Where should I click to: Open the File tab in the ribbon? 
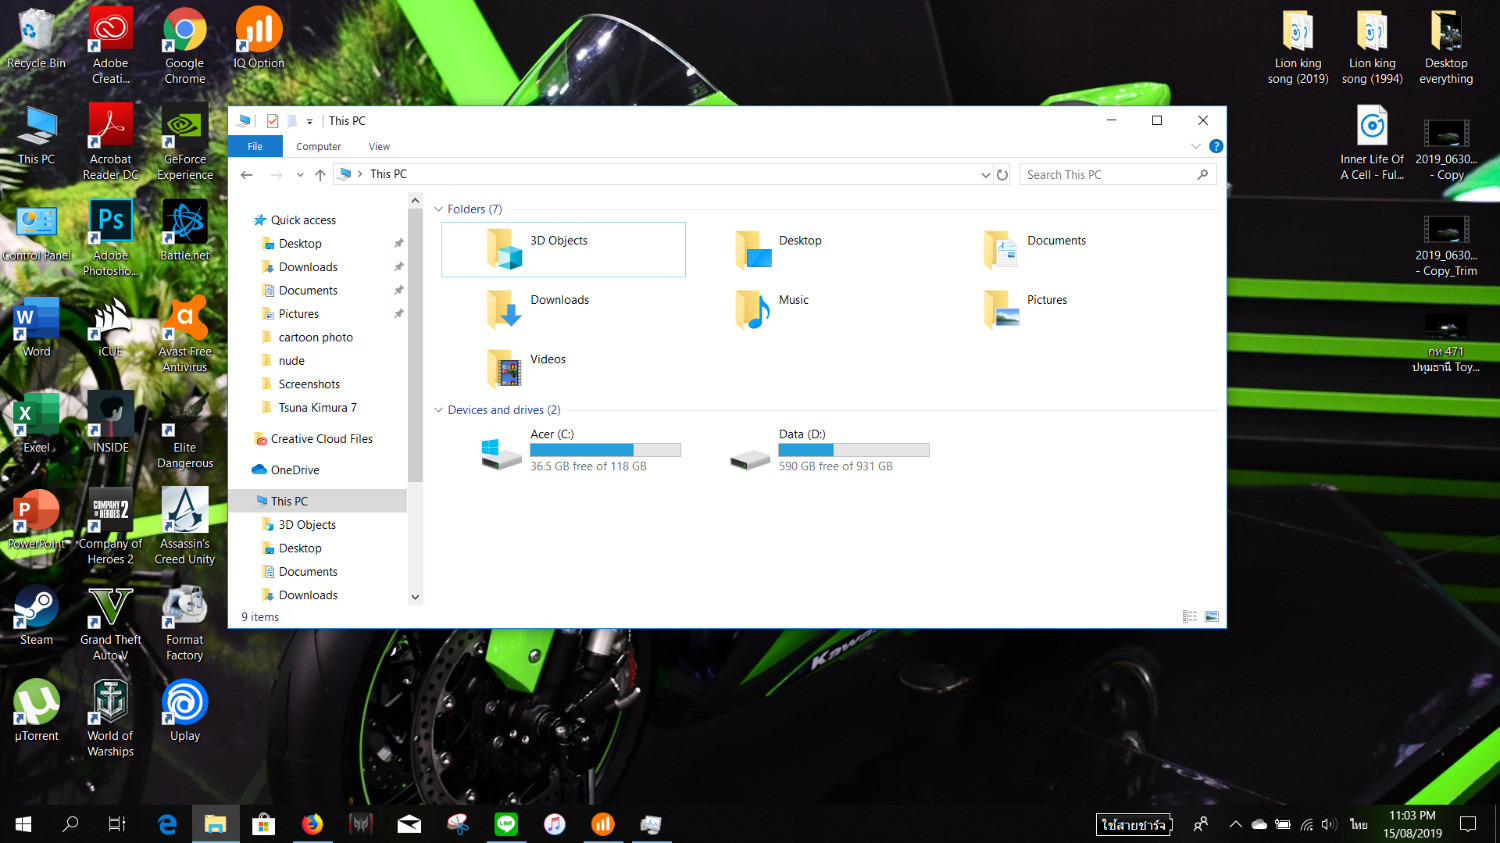coord(255,146)
